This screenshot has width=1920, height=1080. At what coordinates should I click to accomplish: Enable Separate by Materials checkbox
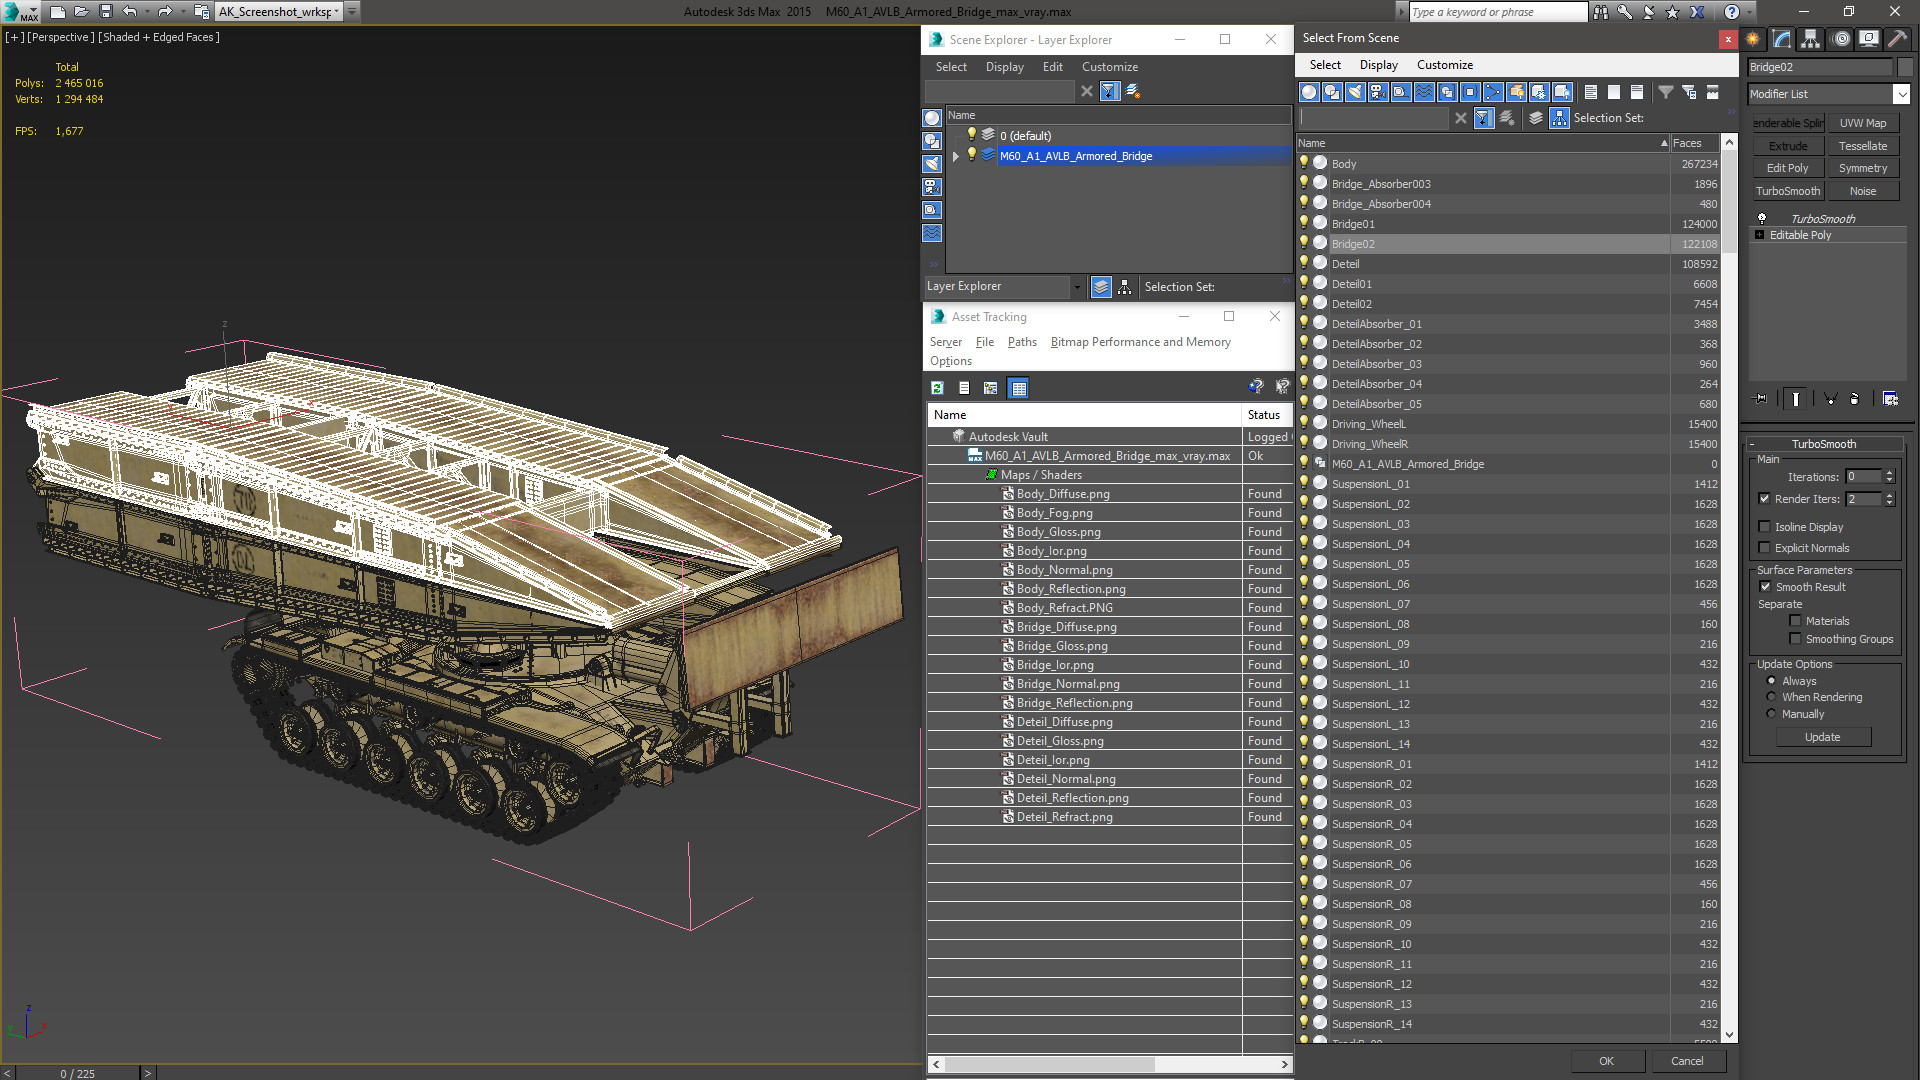coord(1795,621)
